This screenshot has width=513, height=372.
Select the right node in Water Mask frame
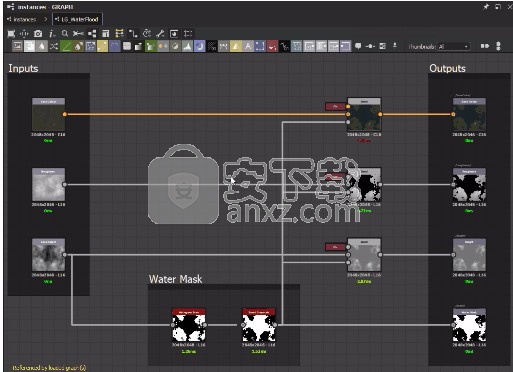coord(259,325)
